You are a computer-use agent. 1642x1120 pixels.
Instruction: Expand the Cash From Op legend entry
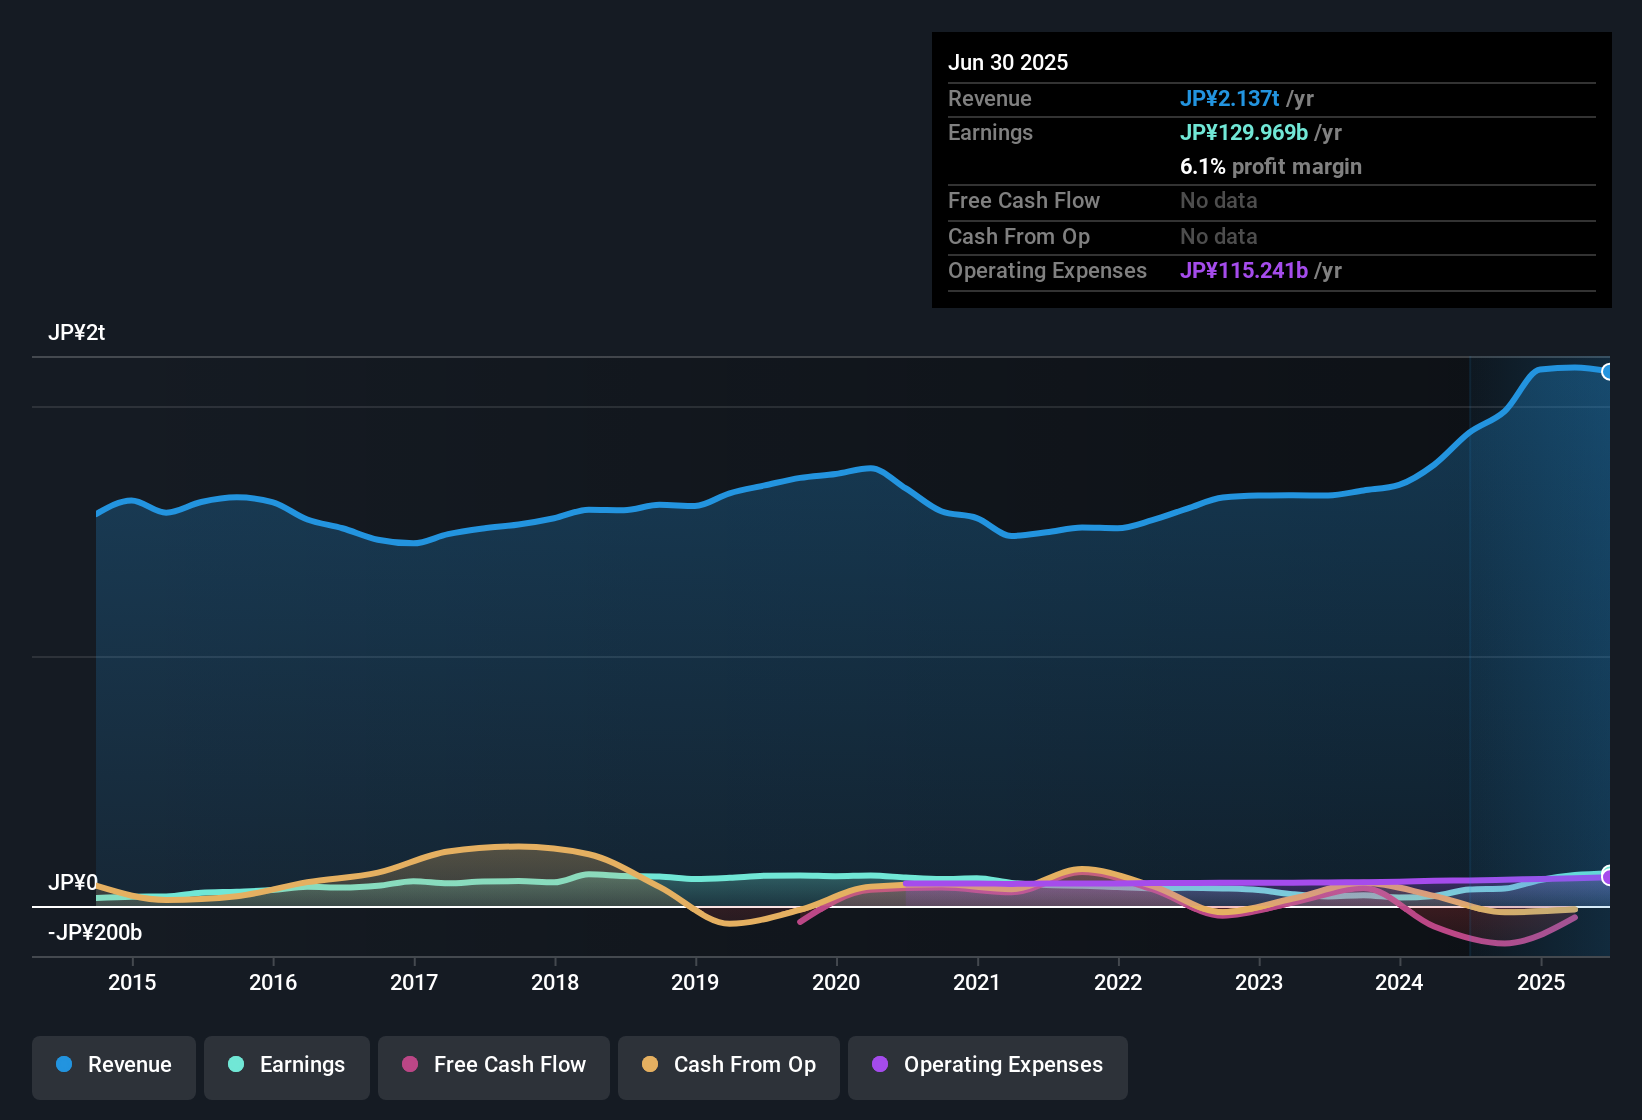coord(728,1065)
